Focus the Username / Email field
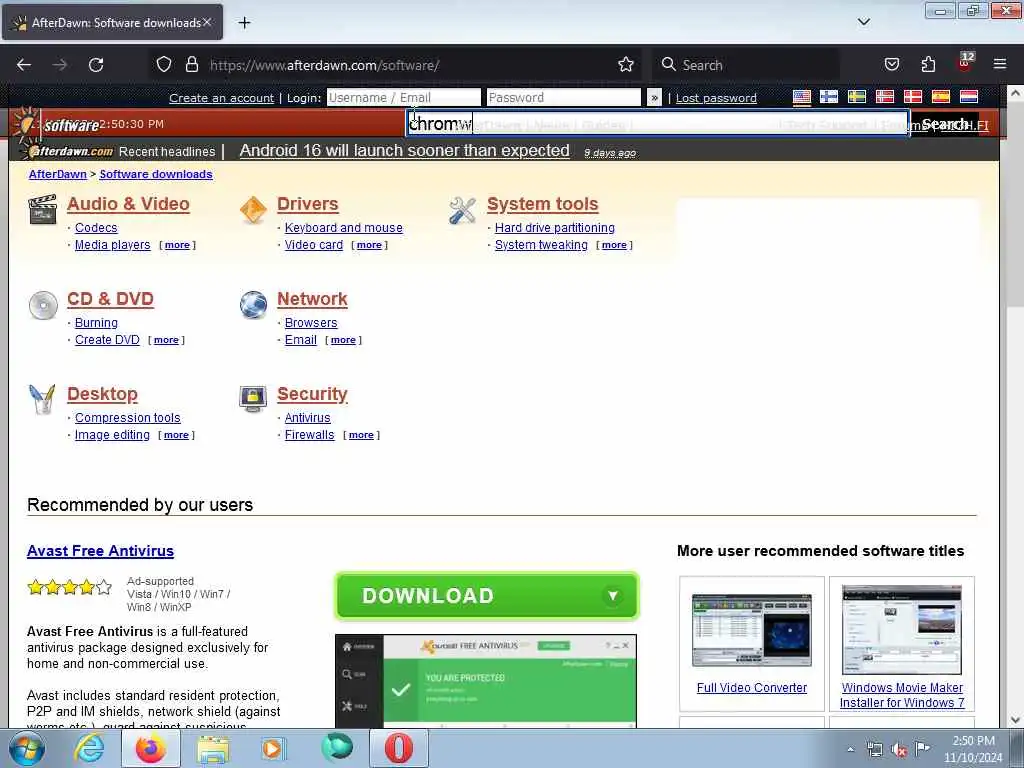1024x768 pixels. (x=404, y=97)
